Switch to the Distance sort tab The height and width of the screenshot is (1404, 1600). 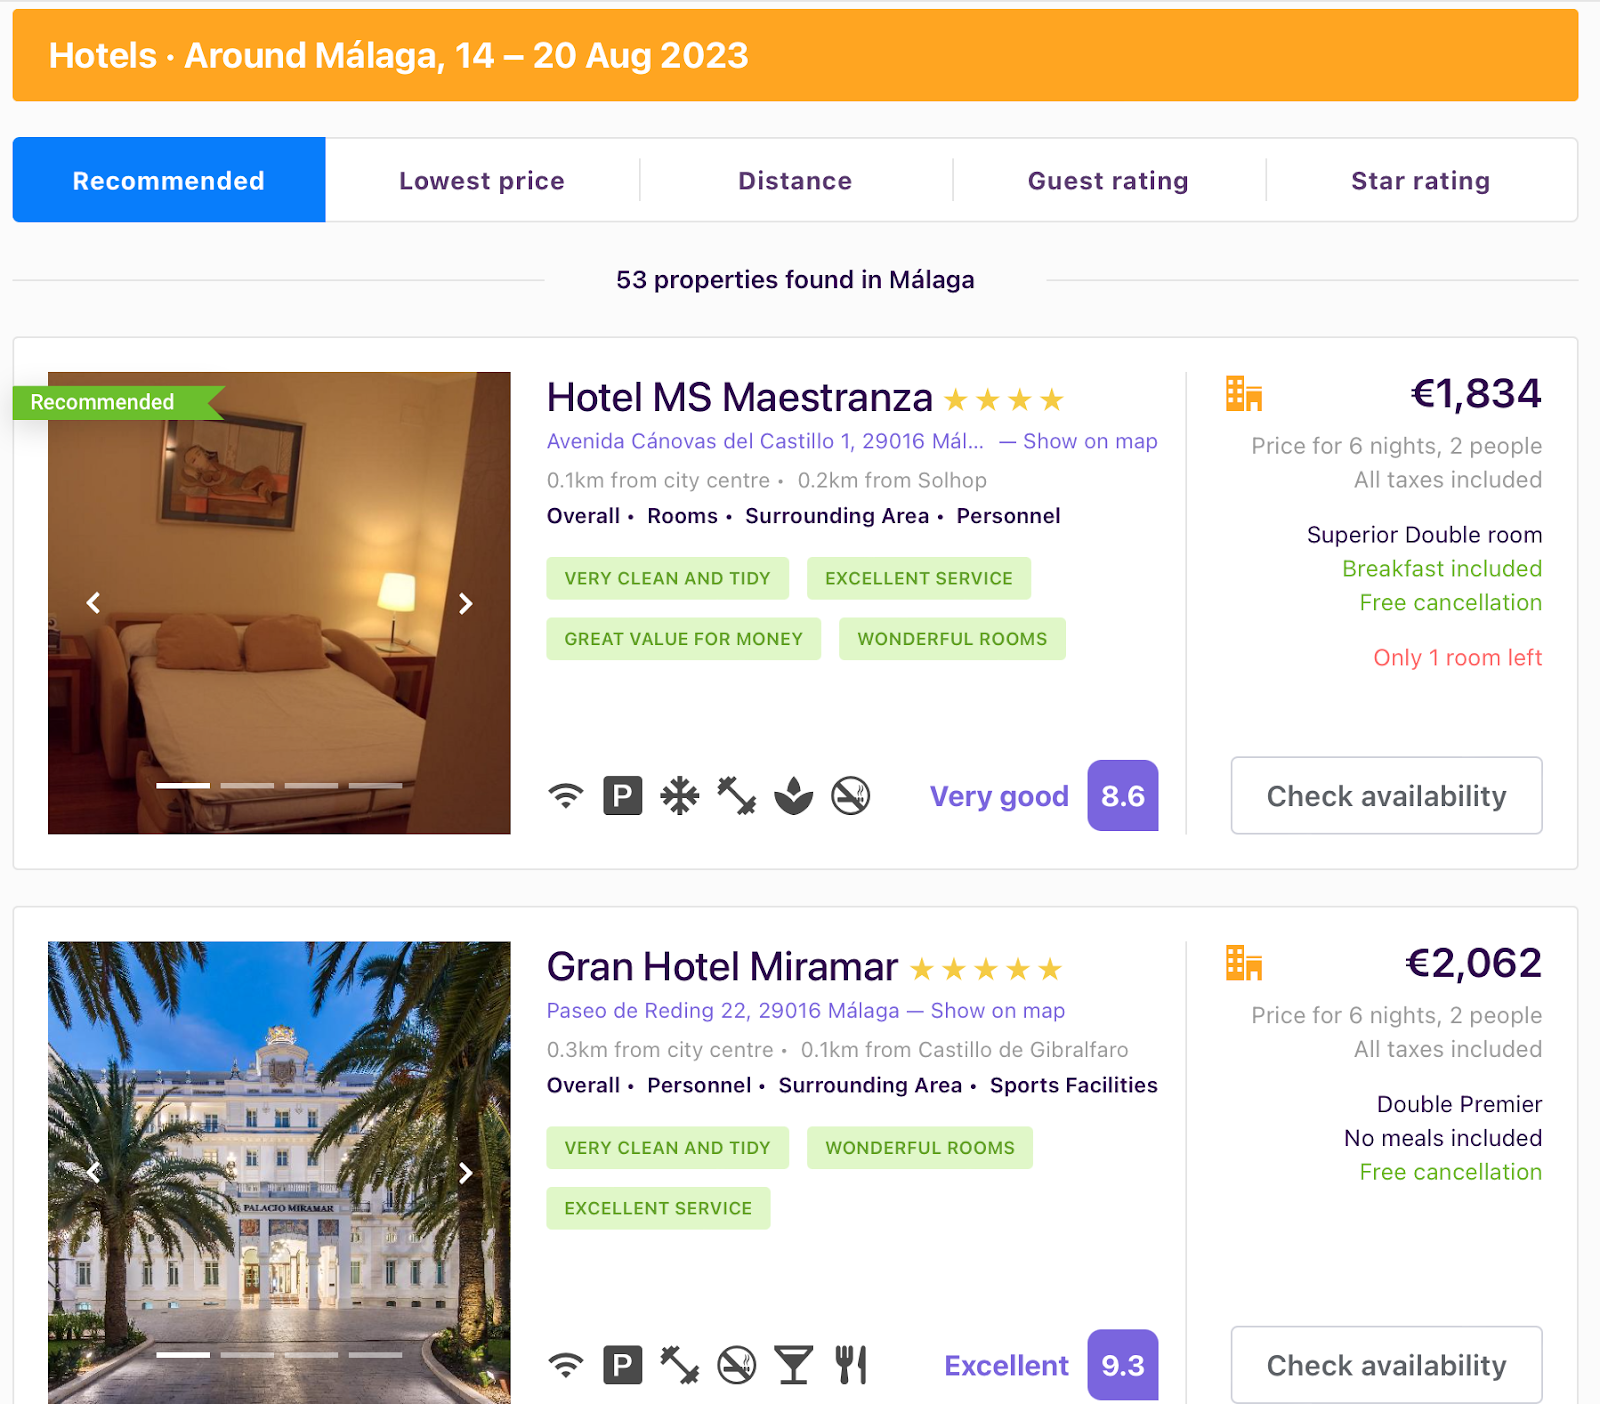click(x=795, y=180)
